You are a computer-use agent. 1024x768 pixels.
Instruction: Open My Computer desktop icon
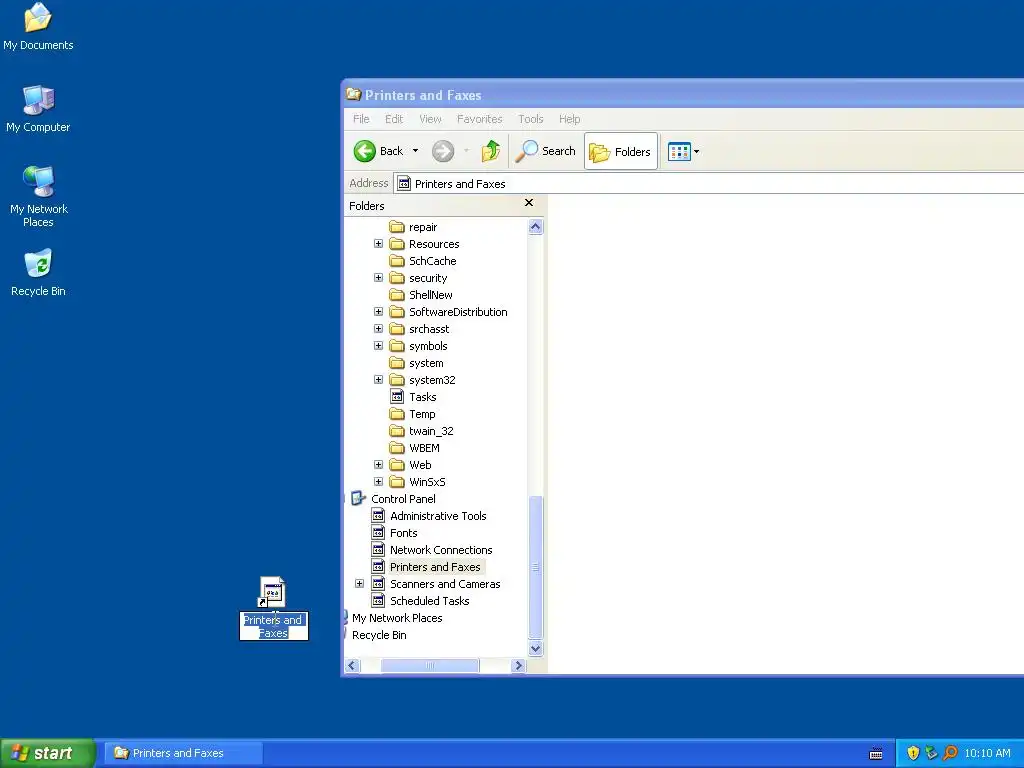38,108
